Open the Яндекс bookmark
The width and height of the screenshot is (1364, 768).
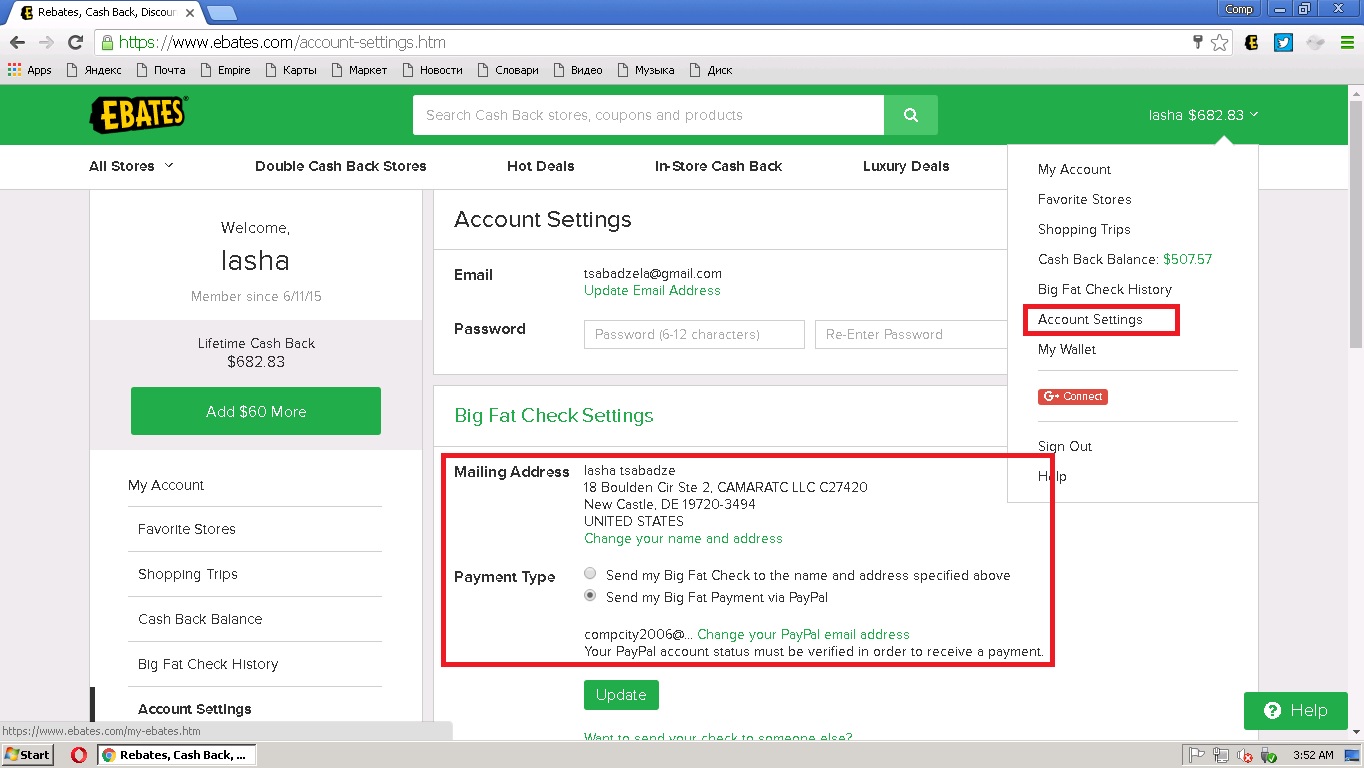(93, 70)
